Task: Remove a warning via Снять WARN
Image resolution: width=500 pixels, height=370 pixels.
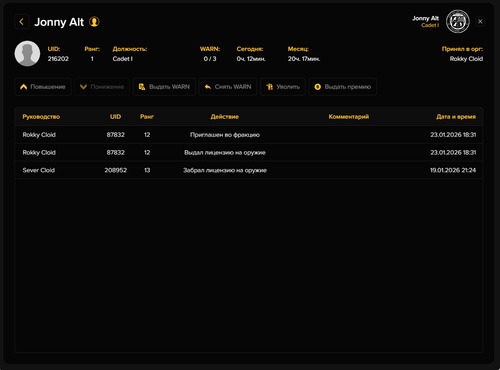Action: click(228, 87)
